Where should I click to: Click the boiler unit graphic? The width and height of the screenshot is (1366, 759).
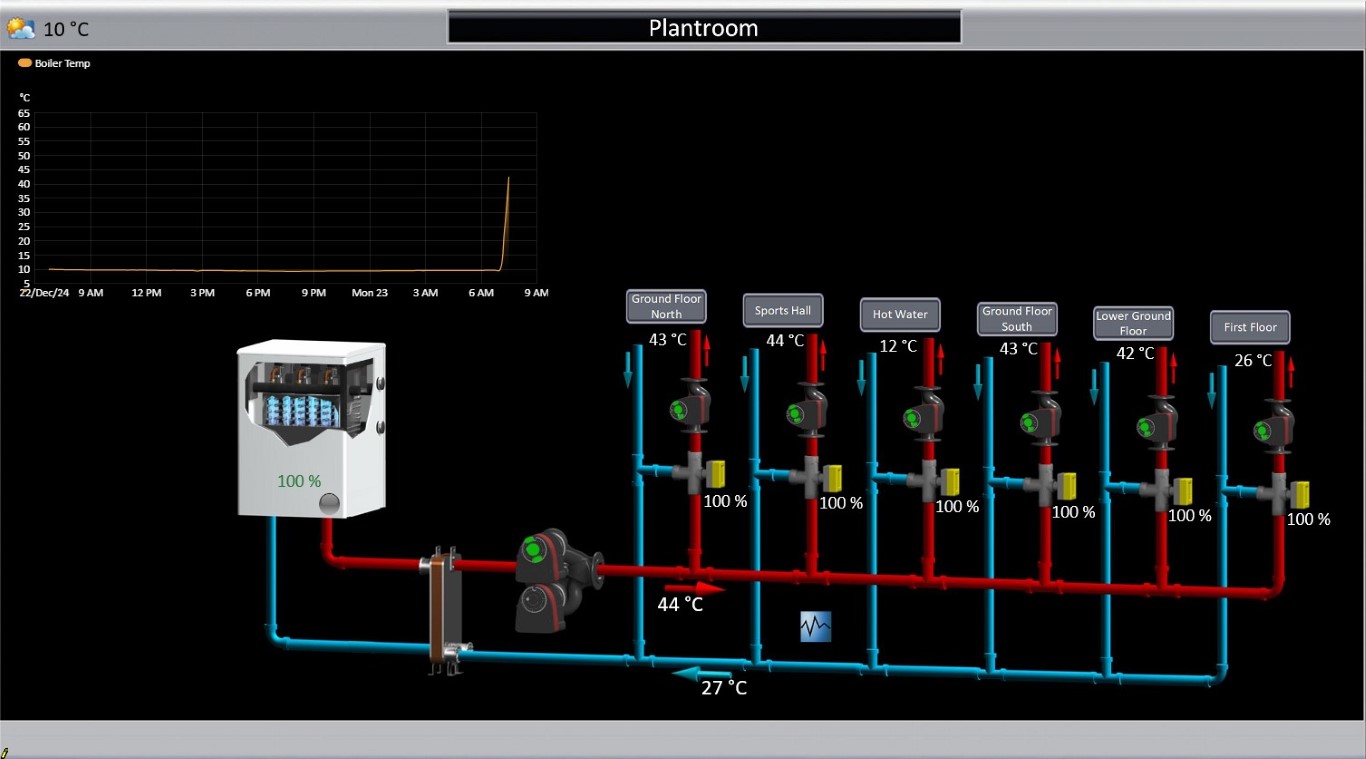(x=310, y=430)
